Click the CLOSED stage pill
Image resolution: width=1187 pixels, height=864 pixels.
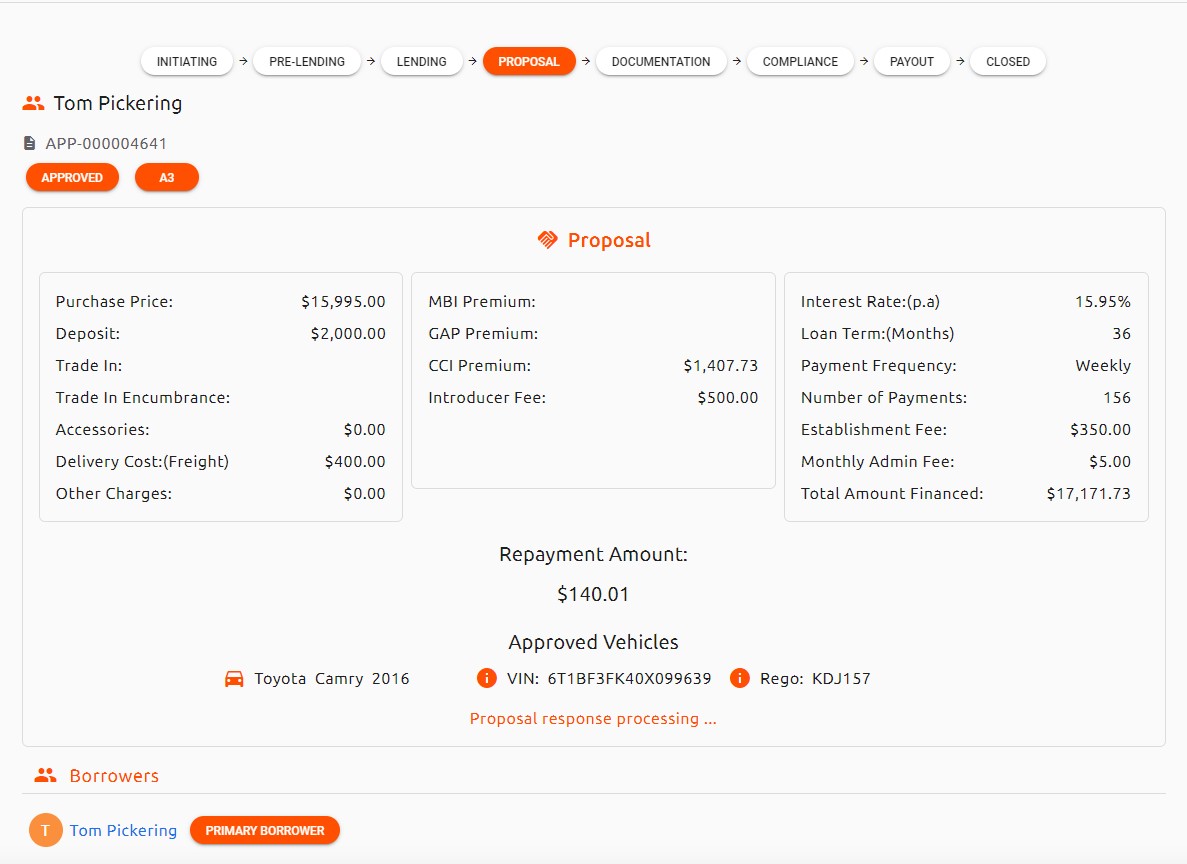pyautogui.click(x=1007, y=61)
